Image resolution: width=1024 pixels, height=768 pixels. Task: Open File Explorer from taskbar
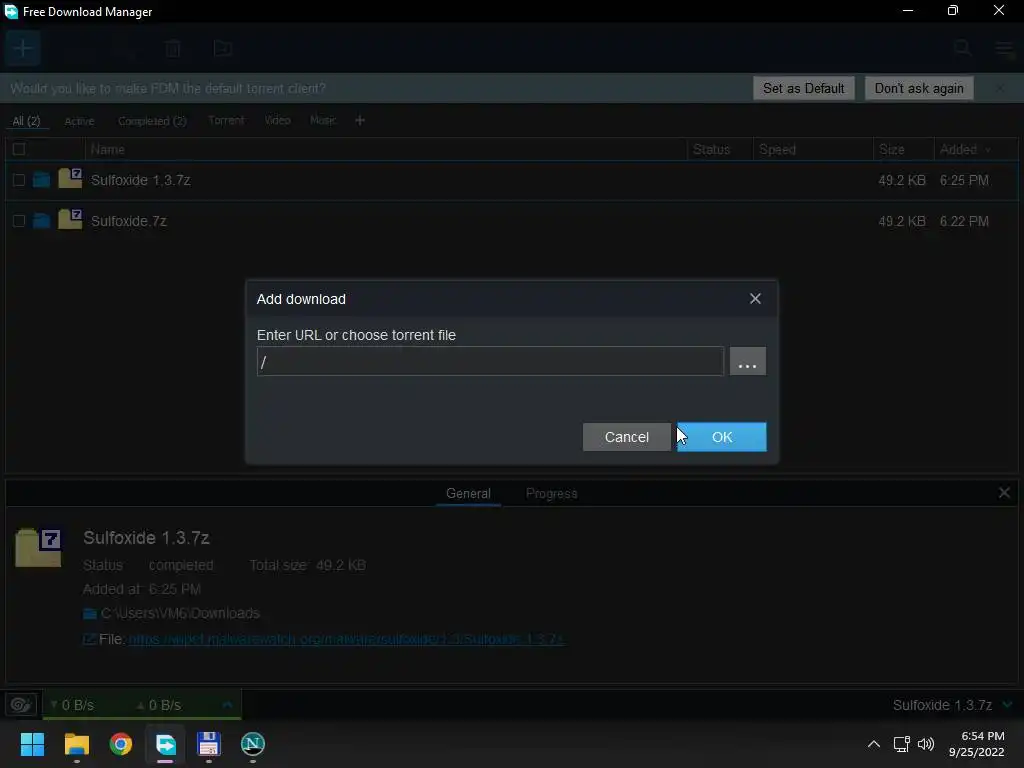pyautogui.click(x=76, y=744)
